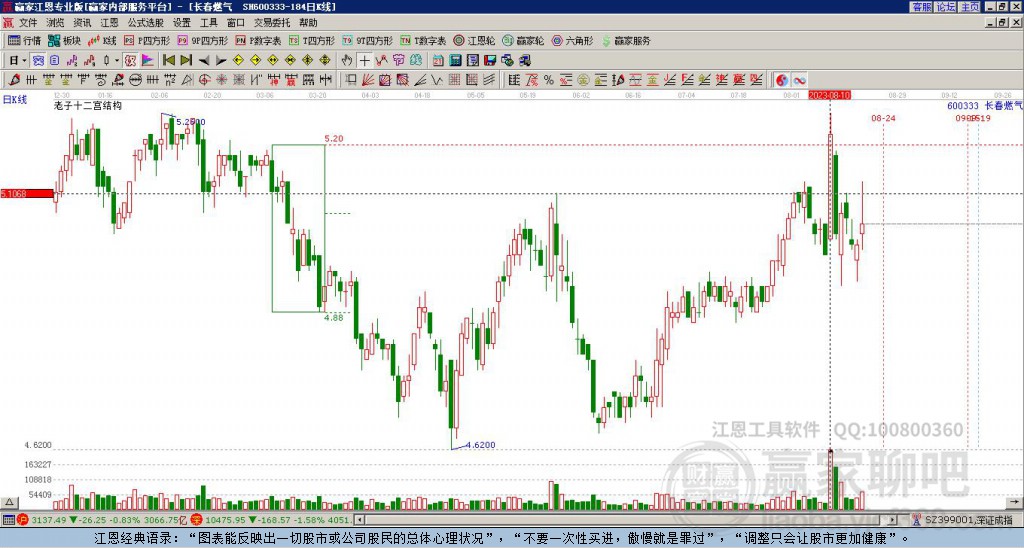The height and width of the screenshot is (548, 1024).
Task: Open the 帮助 menu
Action: (308, 23)
